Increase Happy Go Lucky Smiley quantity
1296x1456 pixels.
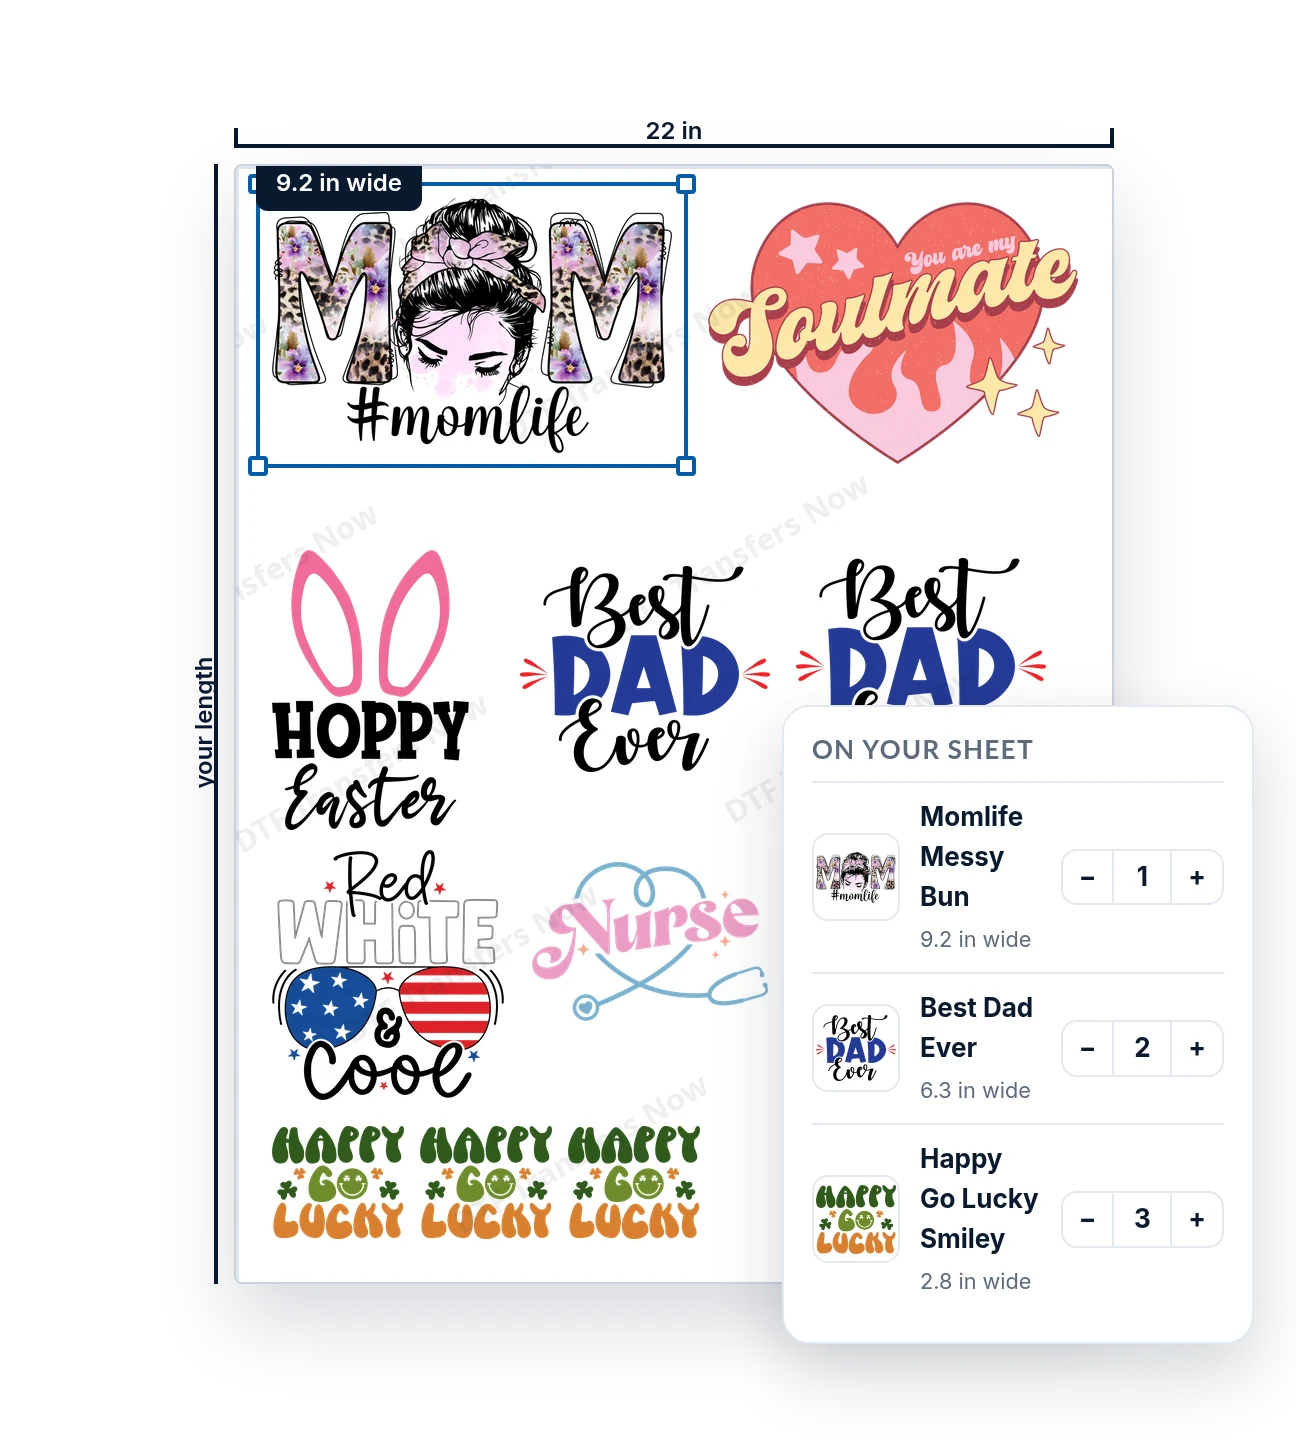(x=1197, y=1219)
